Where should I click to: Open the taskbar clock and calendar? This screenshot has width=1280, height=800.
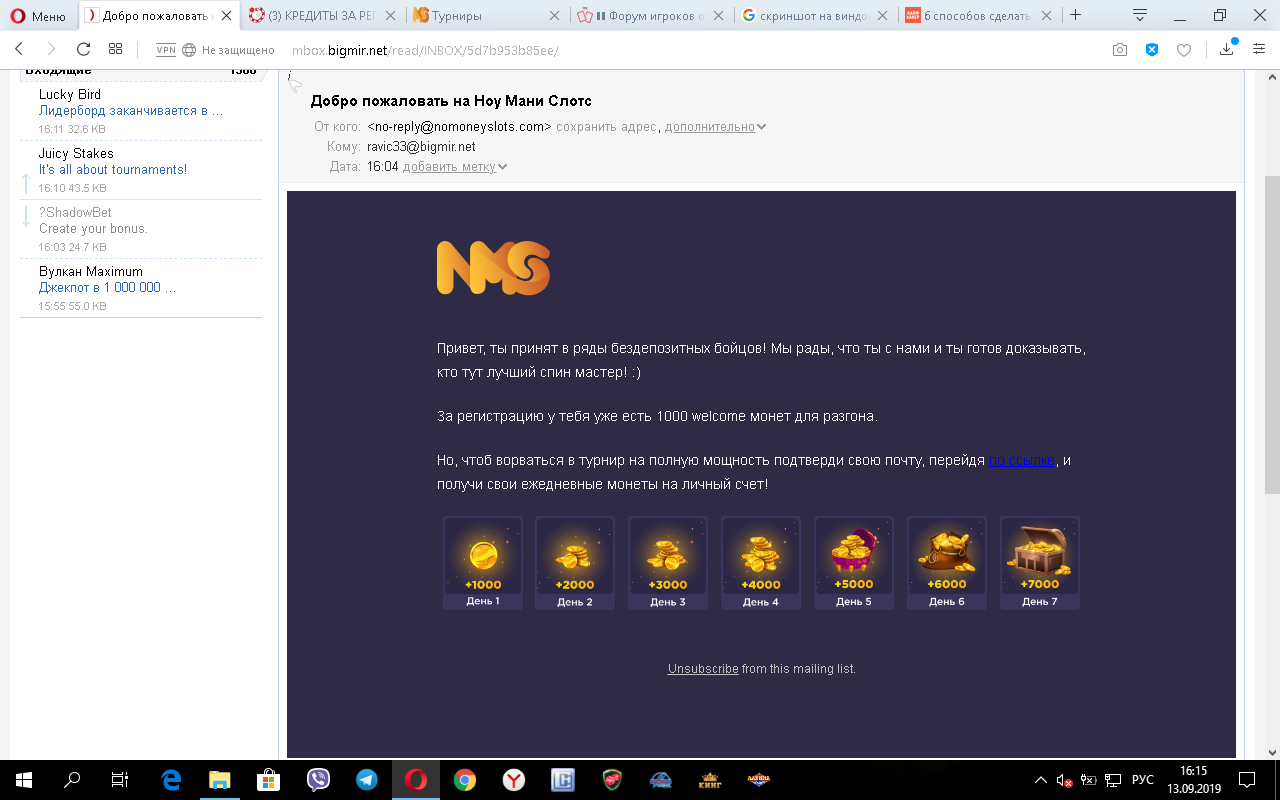pyautogui.click(x=1194, y=780)
